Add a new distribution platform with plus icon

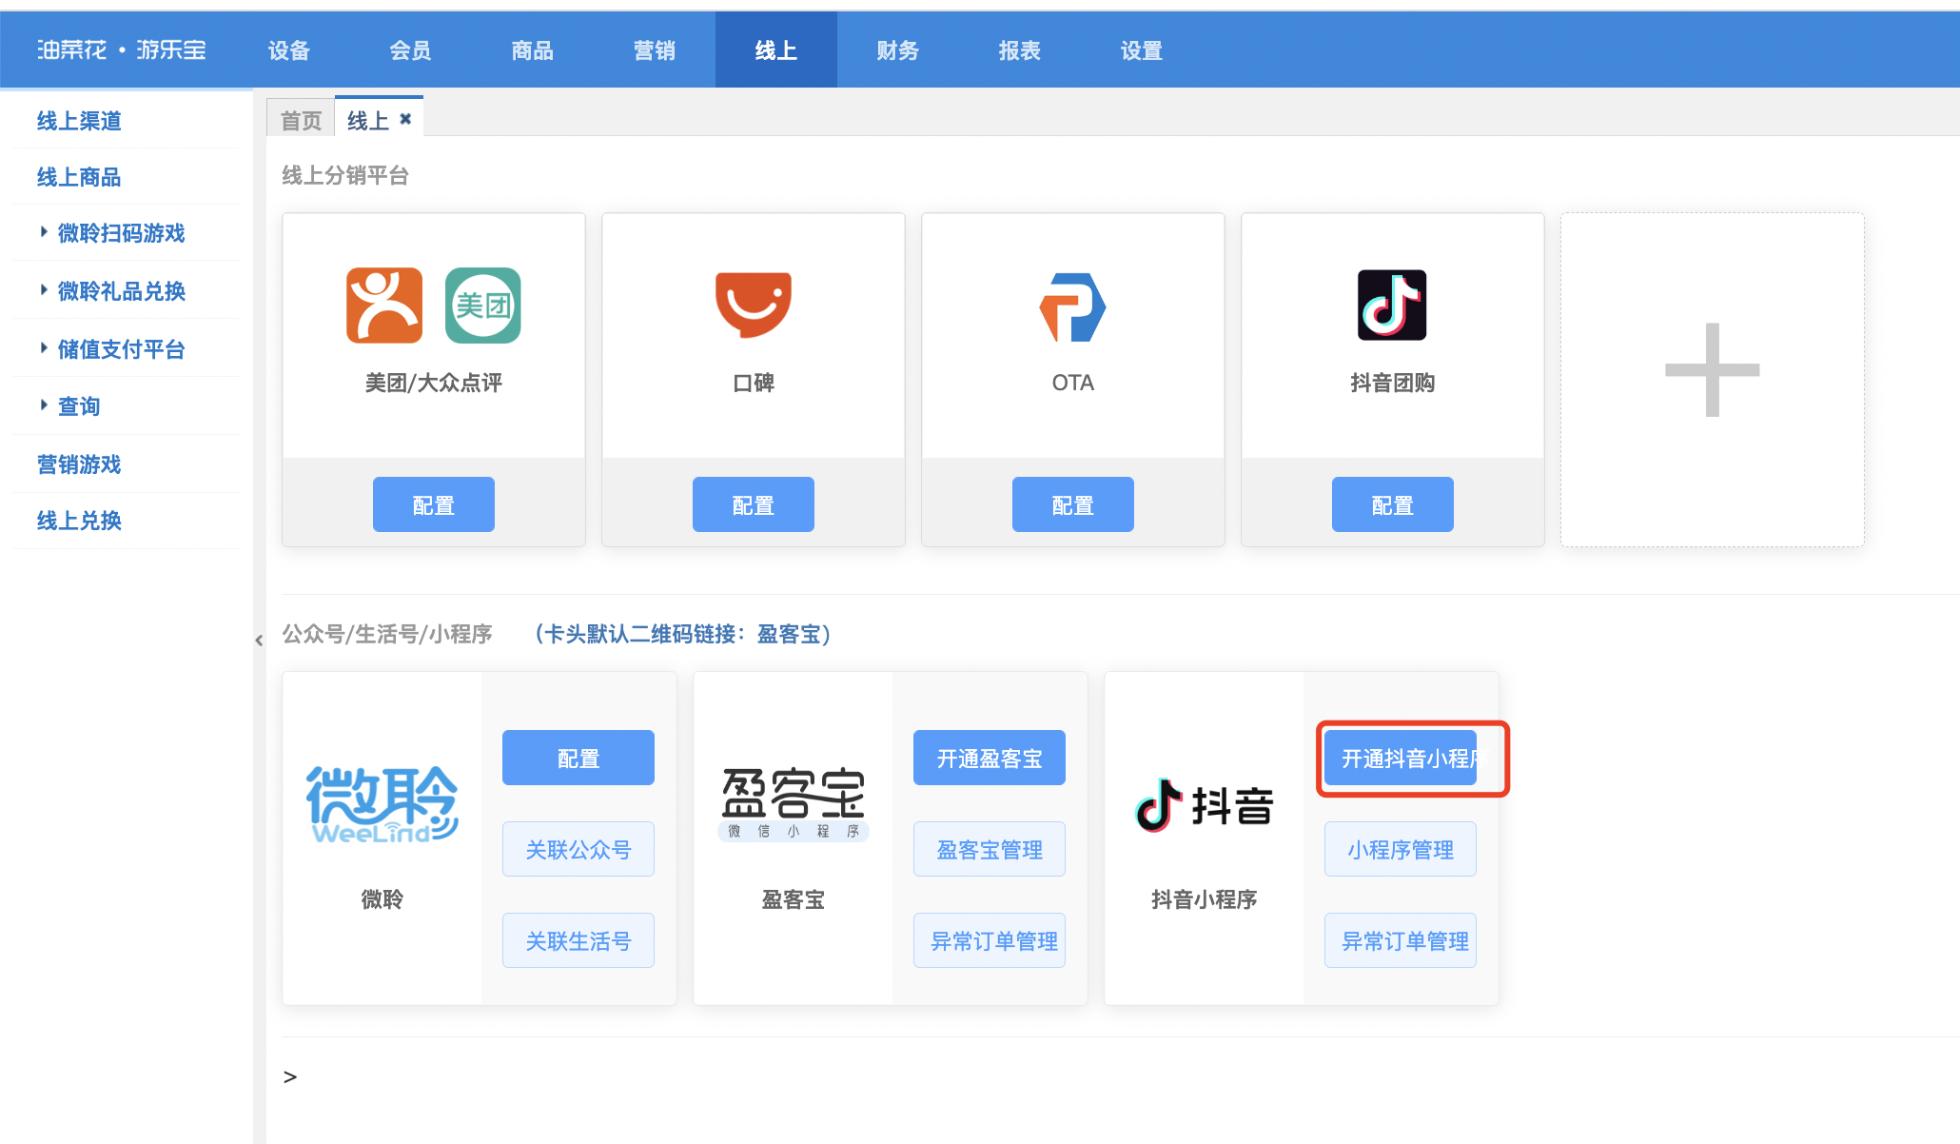pos(1712,370)
